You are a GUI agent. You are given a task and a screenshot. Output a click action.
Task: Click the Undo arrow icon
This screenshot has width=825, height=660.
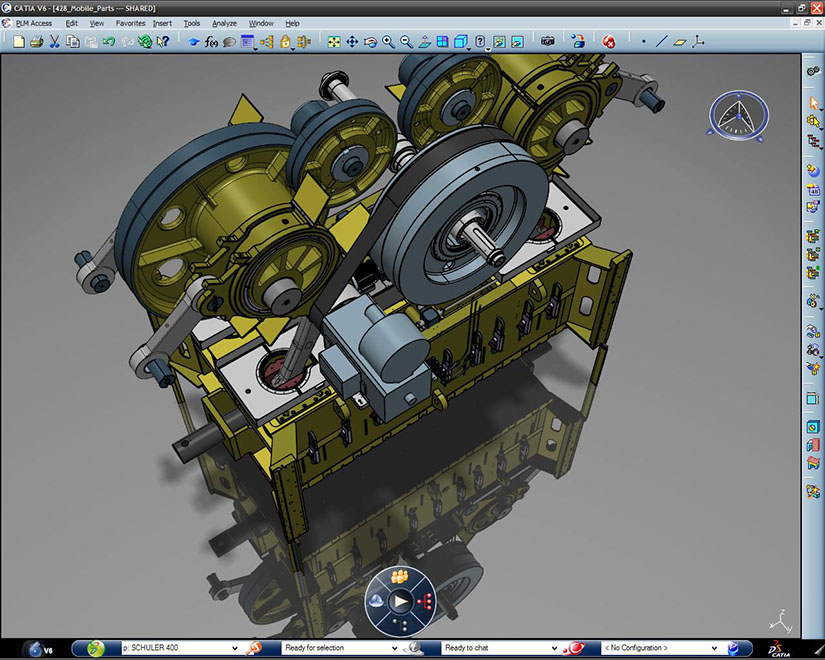point(108,42)
